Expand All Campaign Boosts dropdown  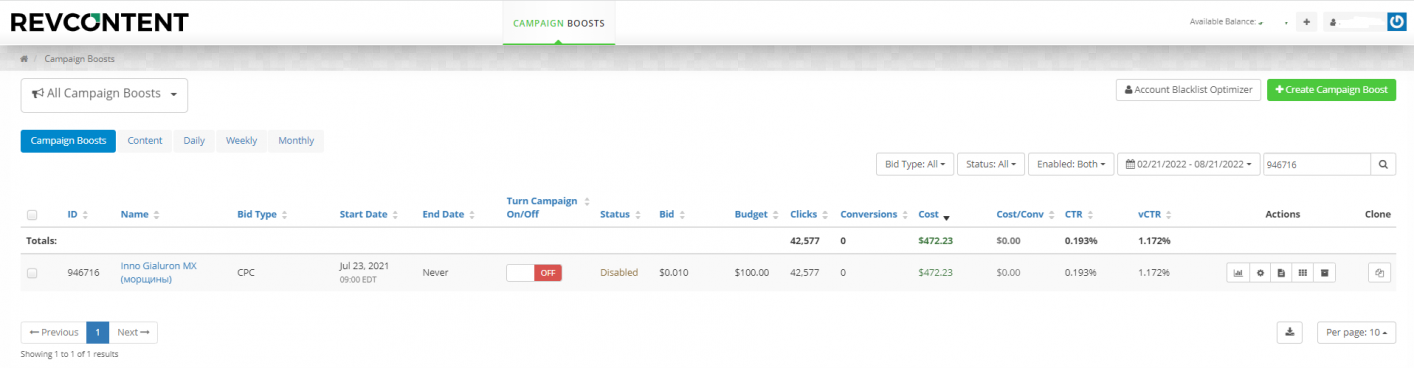(x=104, y=94)
